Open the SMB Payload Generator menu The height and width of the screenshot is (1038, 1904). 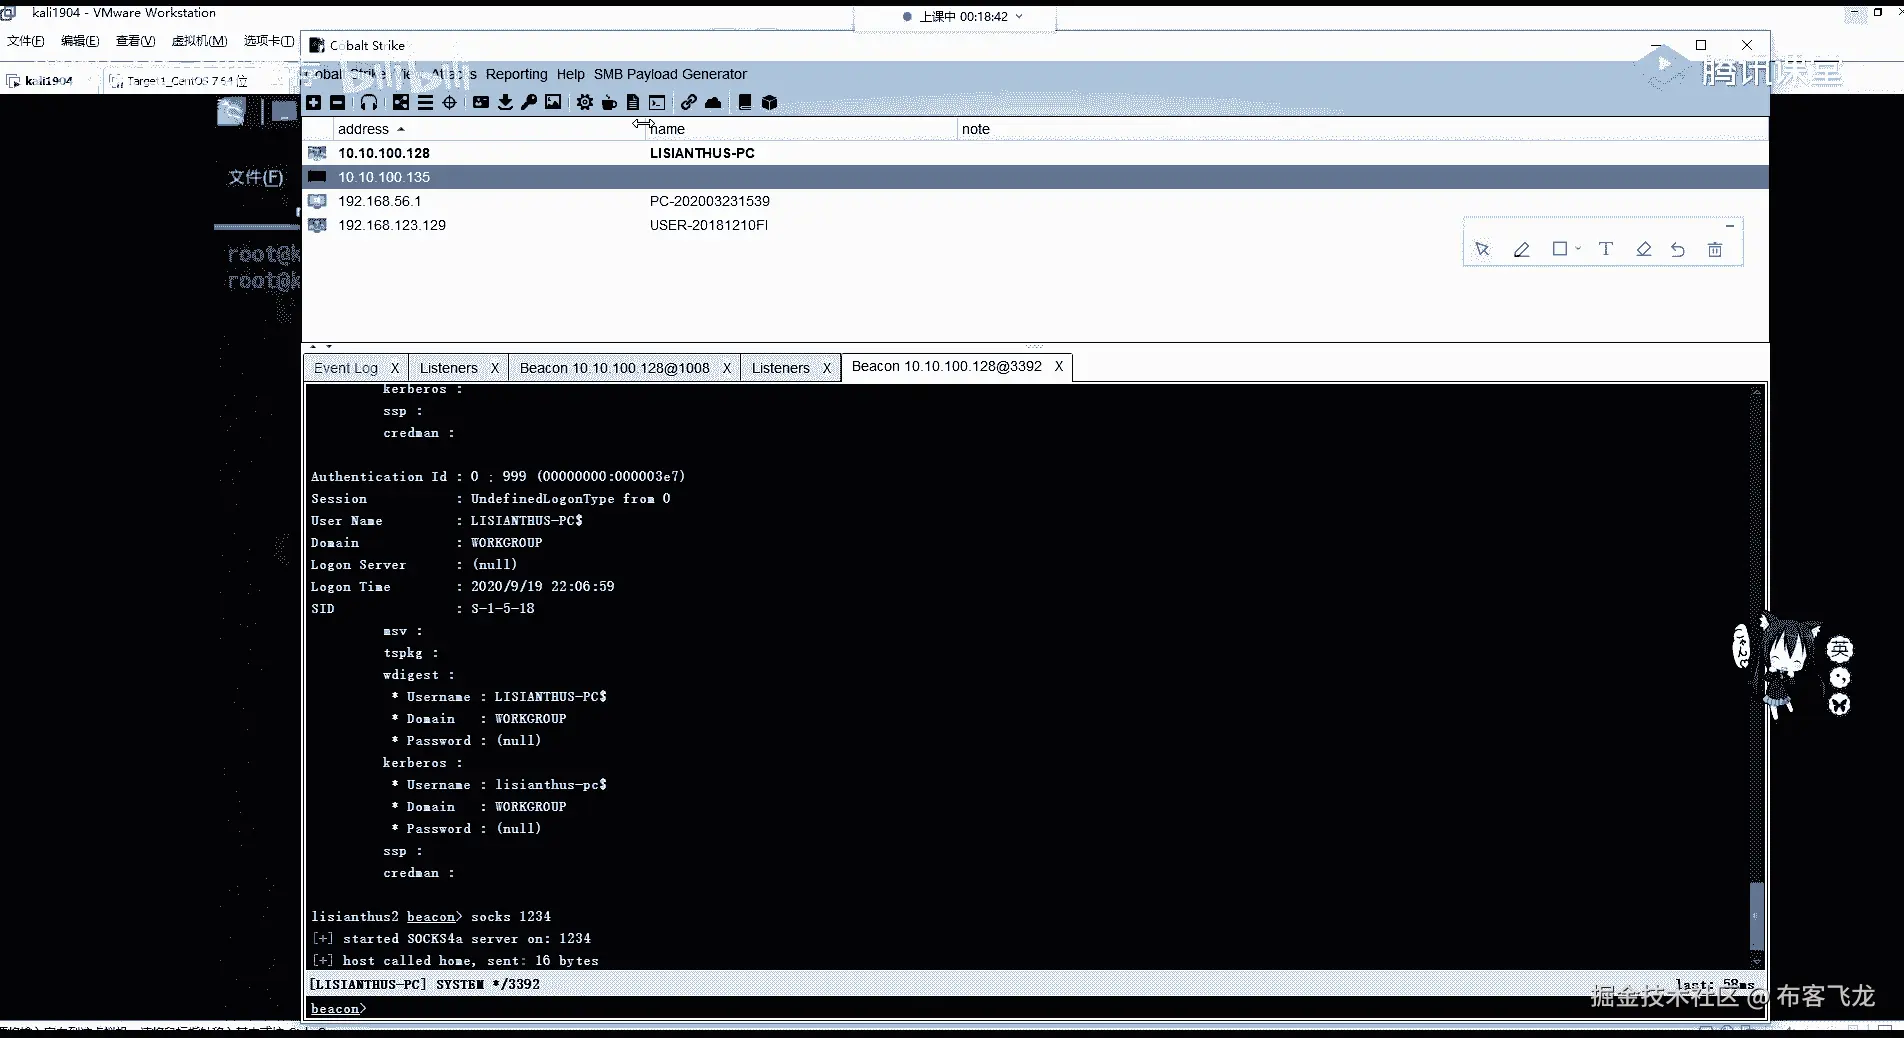(x=670, y=74)
